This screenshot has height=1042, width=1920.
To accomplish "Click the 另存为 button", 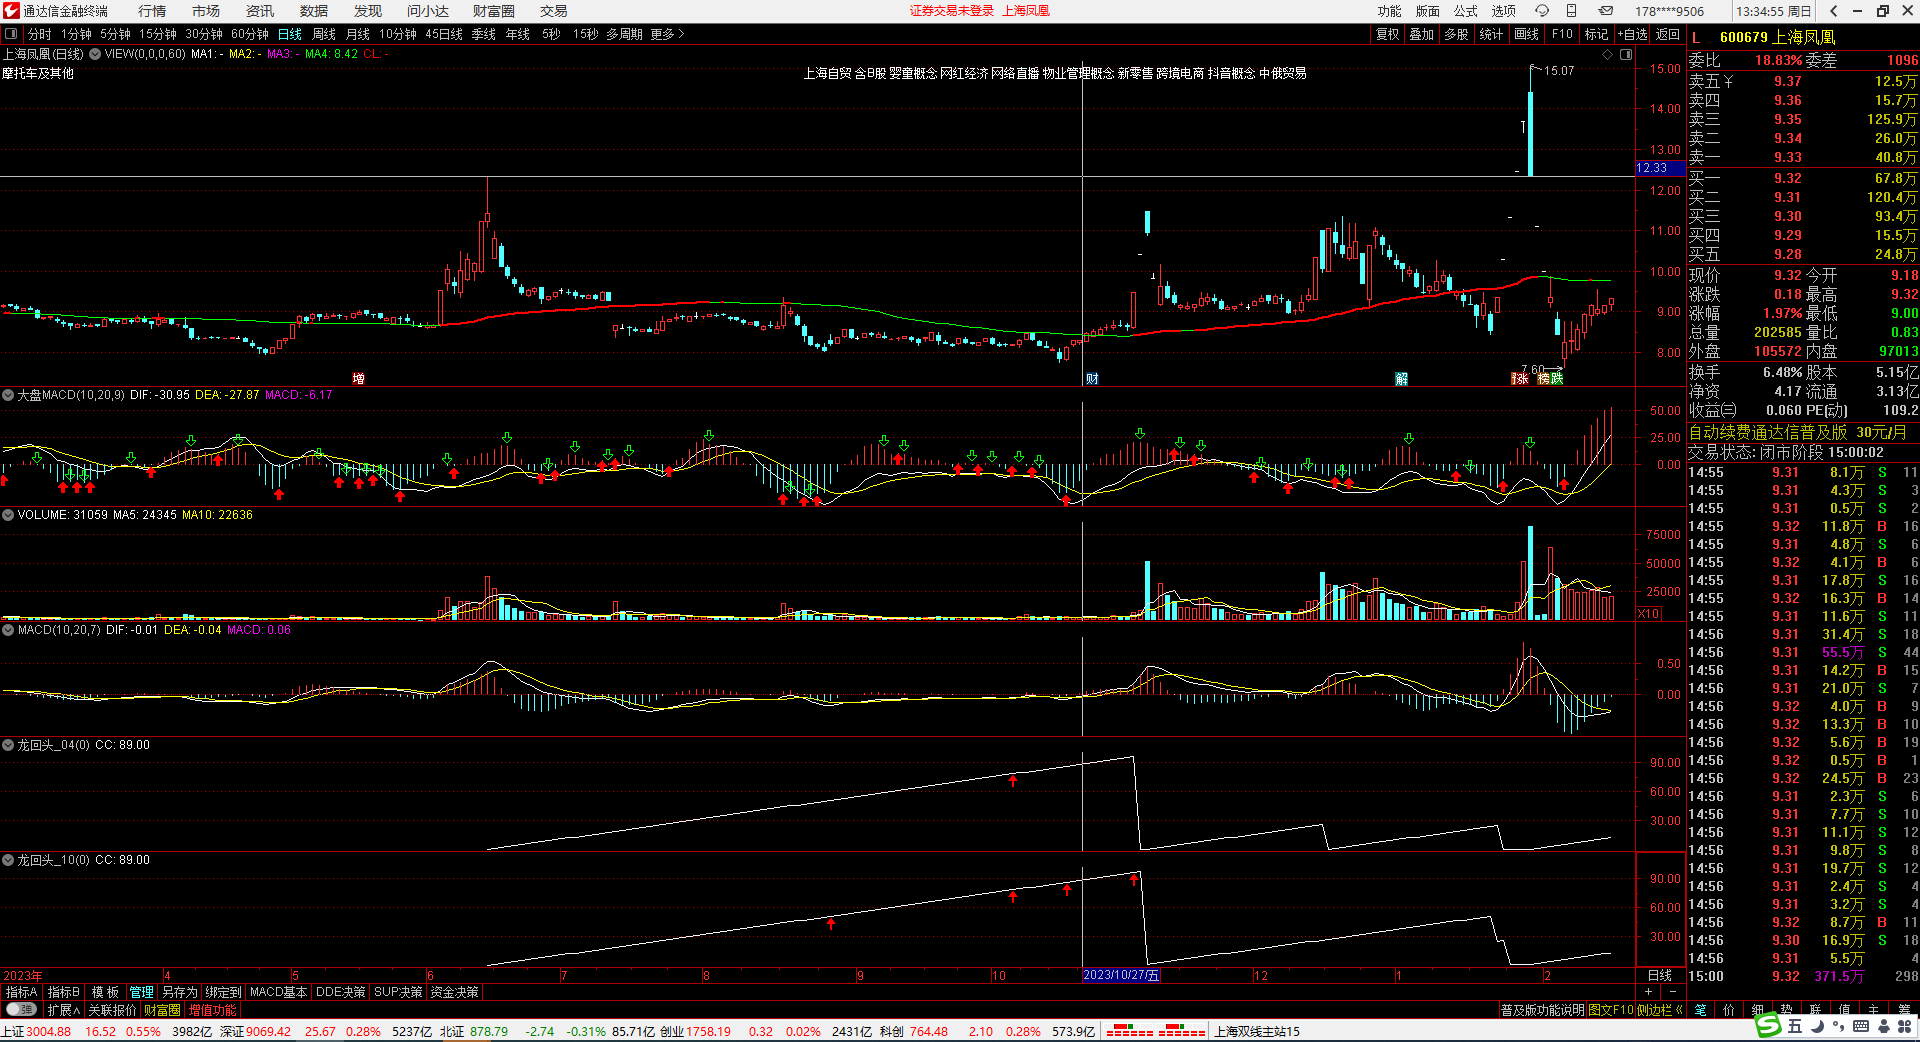I will (180, 992).
